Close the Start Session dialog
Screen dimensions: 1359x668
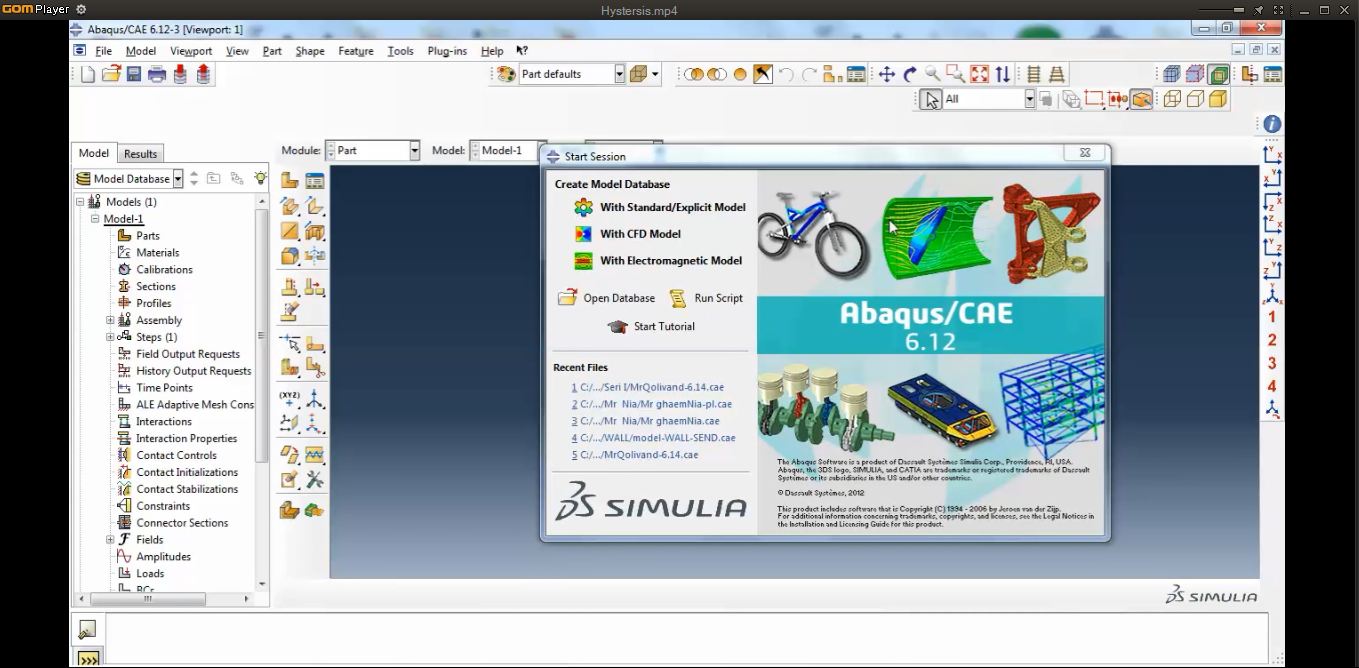1084,154
